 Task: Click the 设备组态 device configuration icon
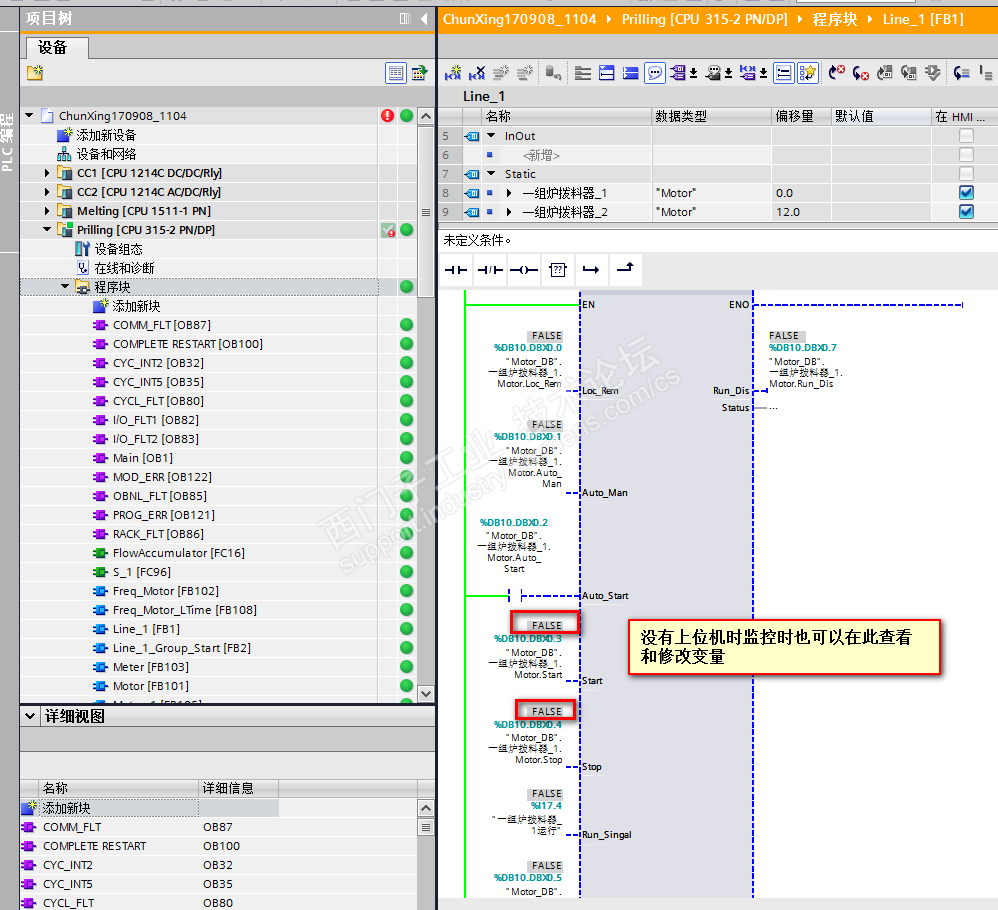click(x=82, y=249)
